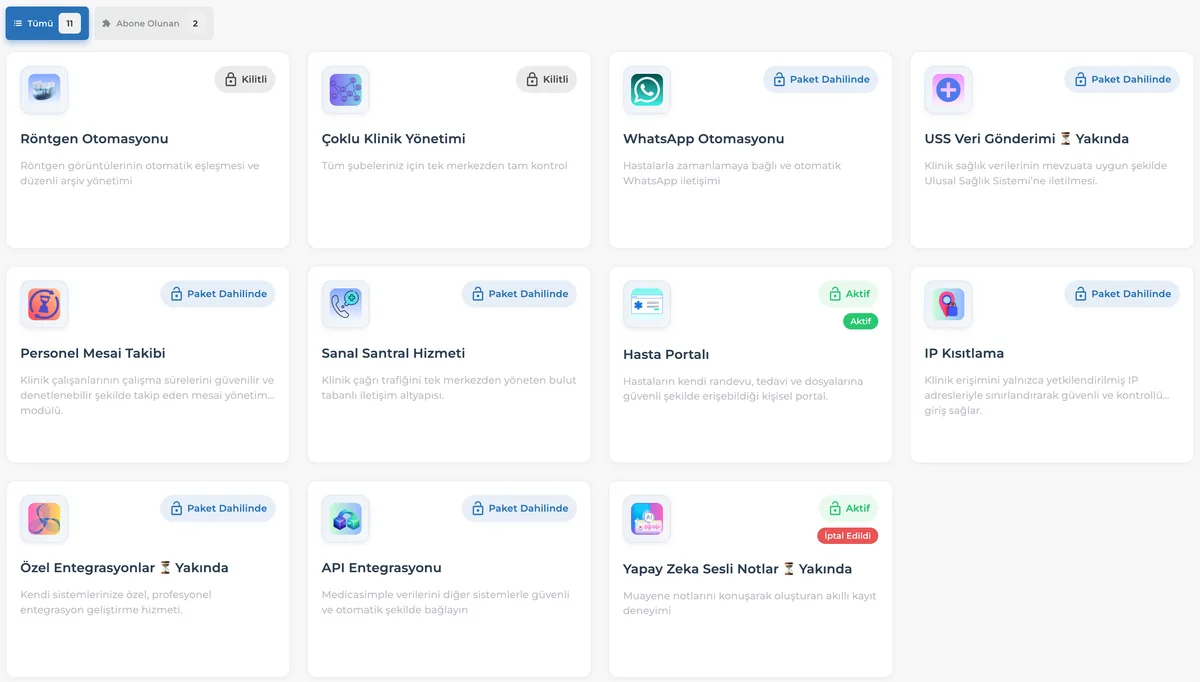Open the API Entegrasyonu title
The image size is (1200, 682).
click(x=381, y=568)
